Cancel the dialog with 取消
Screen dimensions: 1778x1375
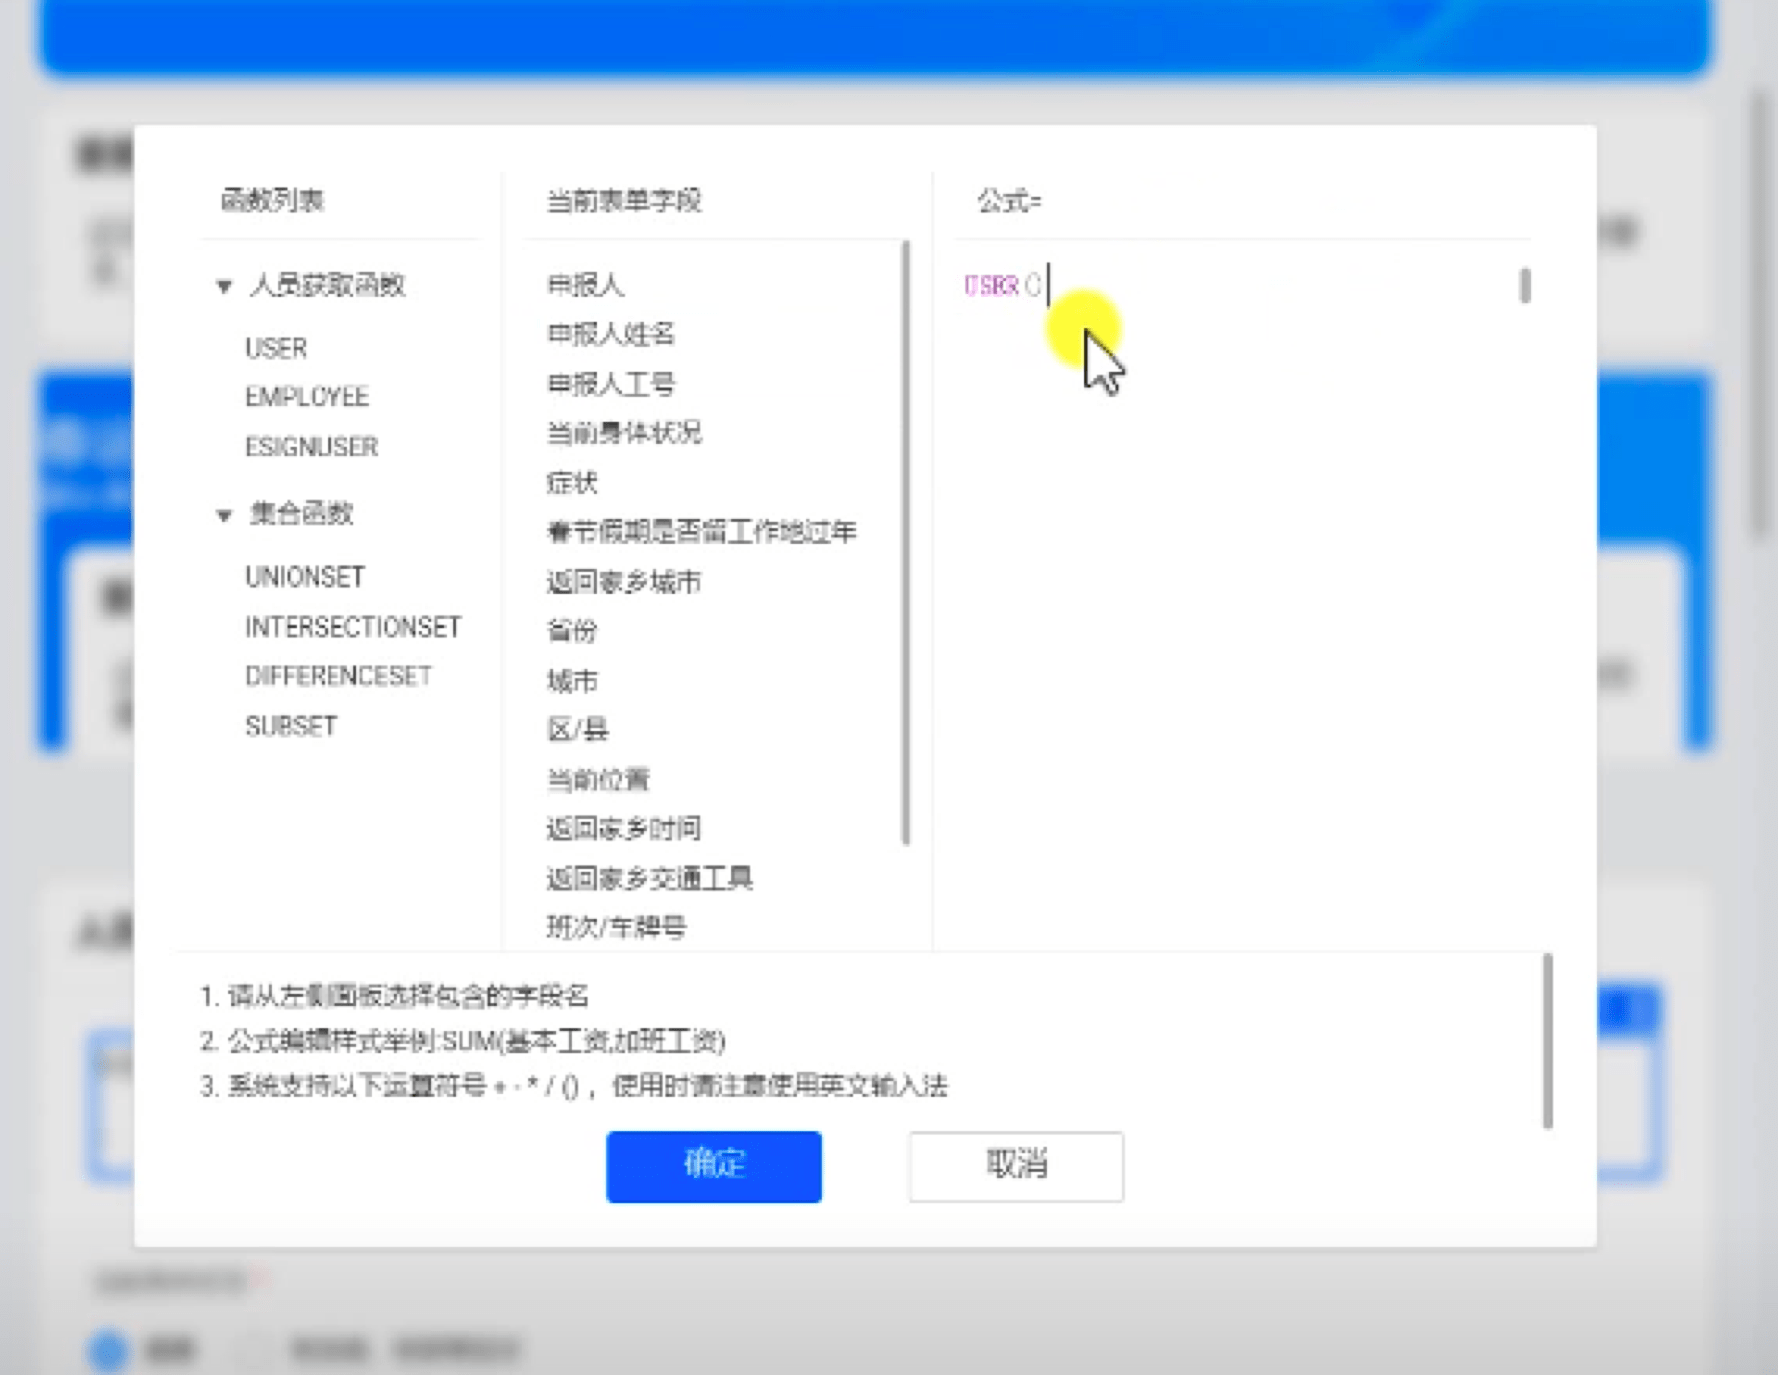point(1016,1166)
